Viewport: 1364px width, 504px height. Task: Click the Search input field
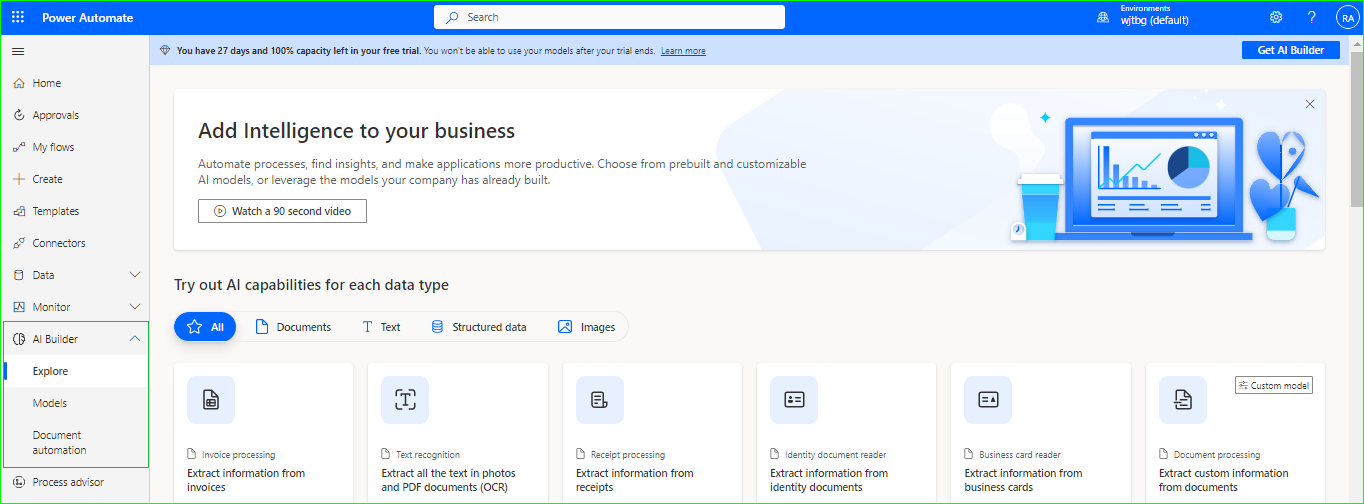[x=609, y=17]
